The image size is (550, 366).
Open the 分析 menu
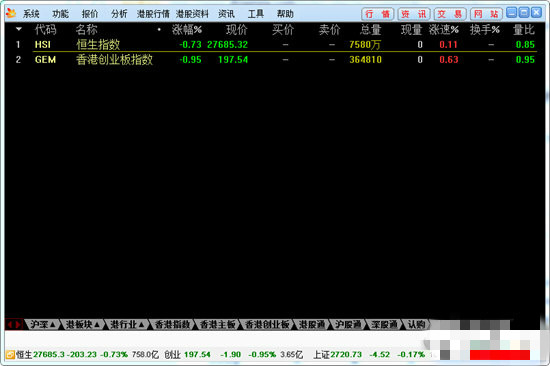119,14
